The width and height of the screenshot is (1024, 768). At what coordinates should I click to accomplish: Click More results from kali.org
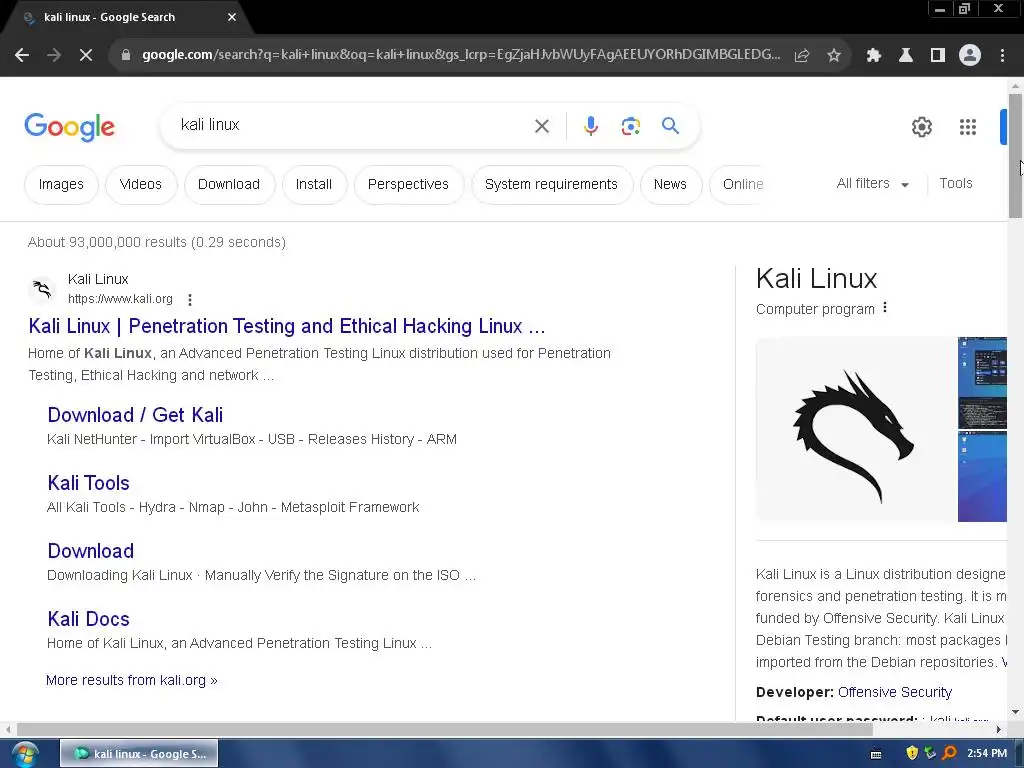pyautogui.click(x=131, y=680)
